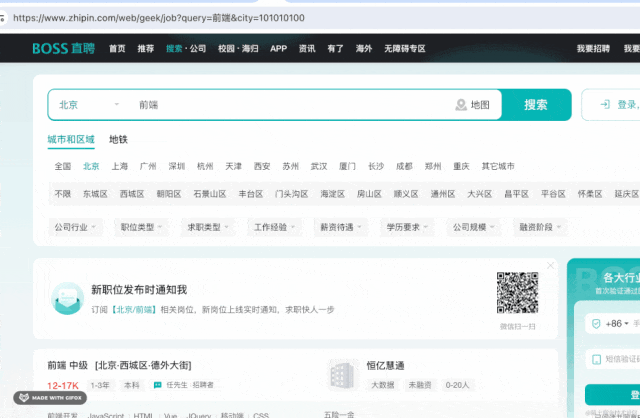
Task: Click the 大数据 company tag
Action: [x=383, y=385]
